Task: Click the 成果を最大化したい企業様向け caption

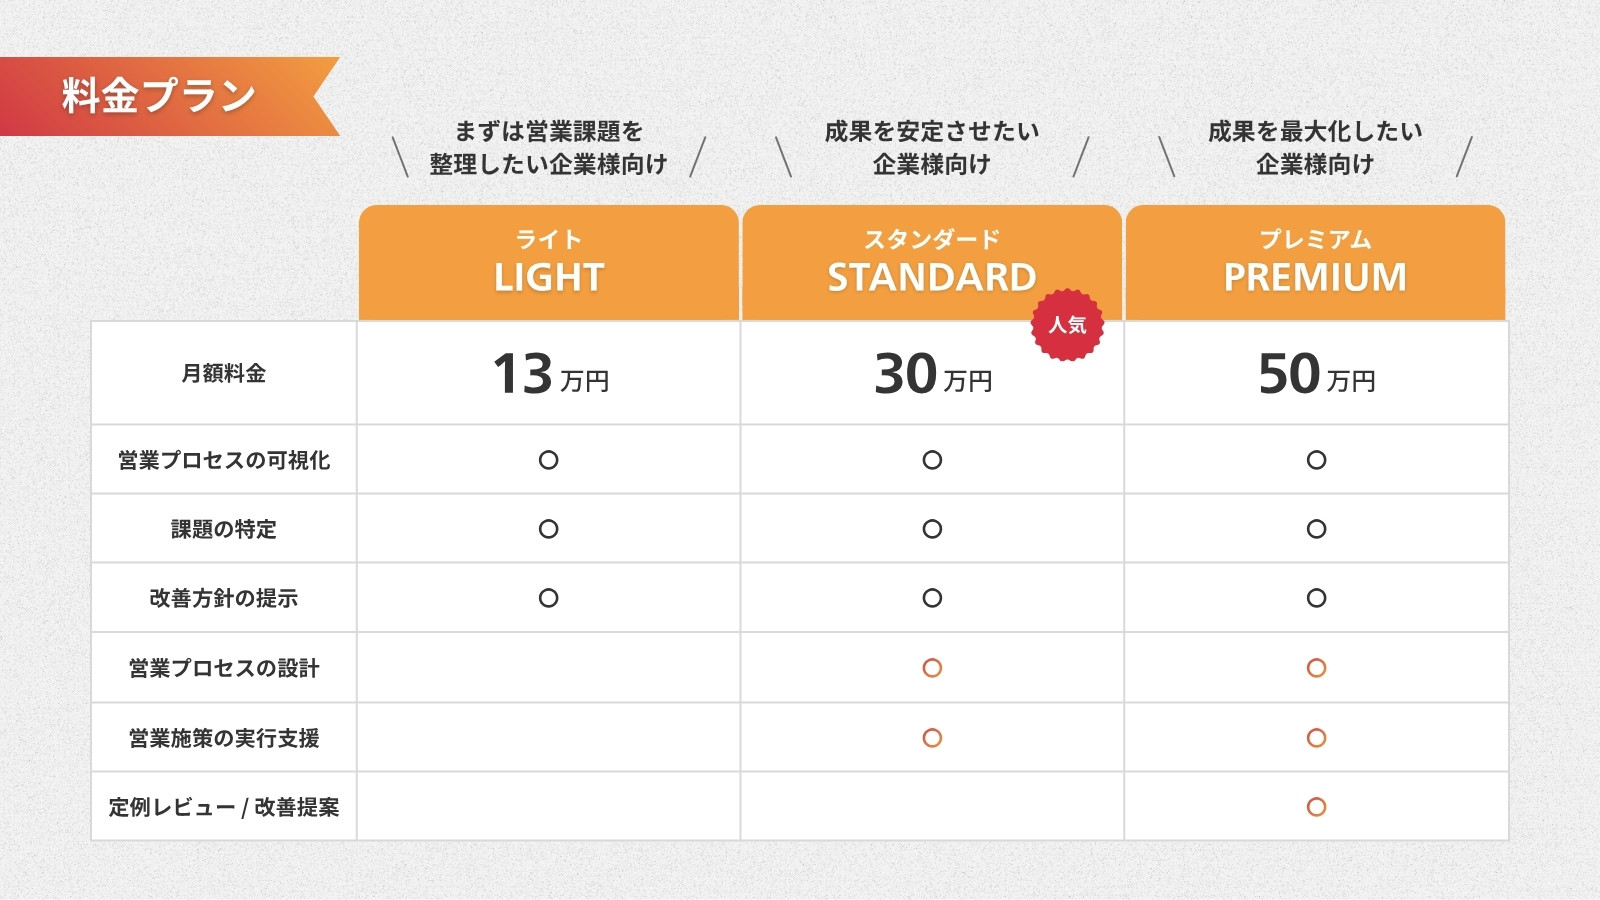Action: pyautogui.click(x=1315, y=148)
